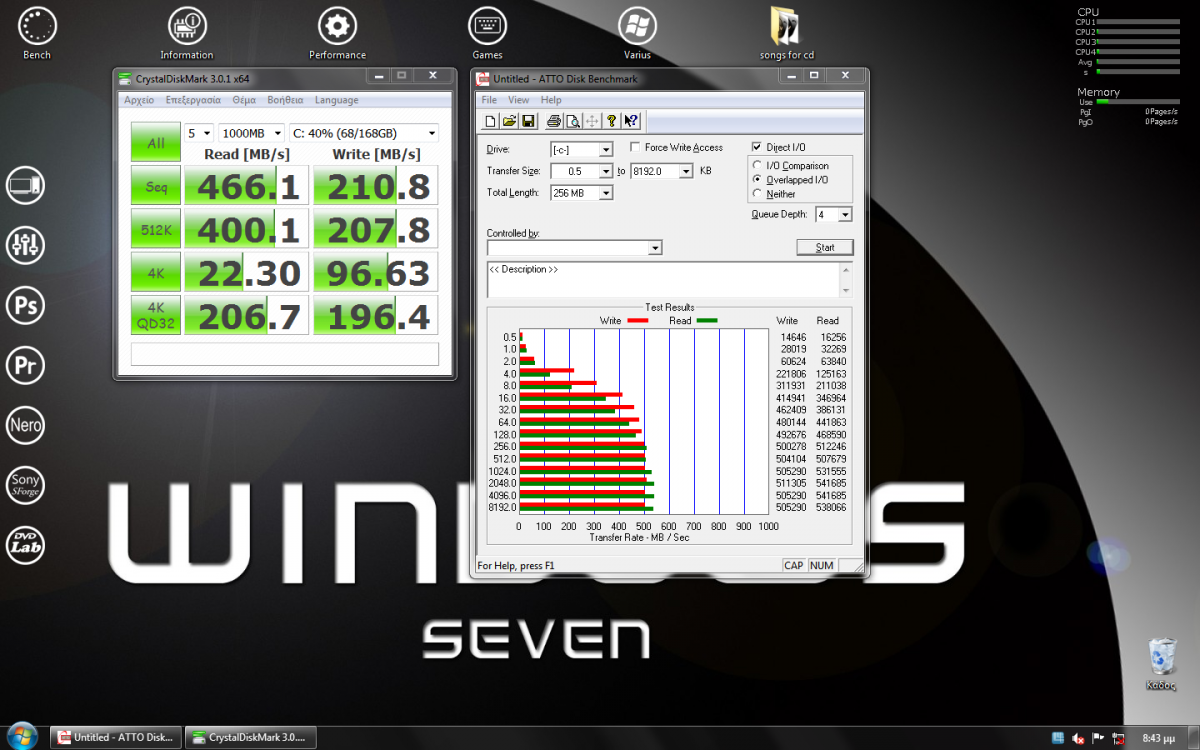
Task: Open the C: 40% drive selection dropdown
Action: (x=363, y=133)
